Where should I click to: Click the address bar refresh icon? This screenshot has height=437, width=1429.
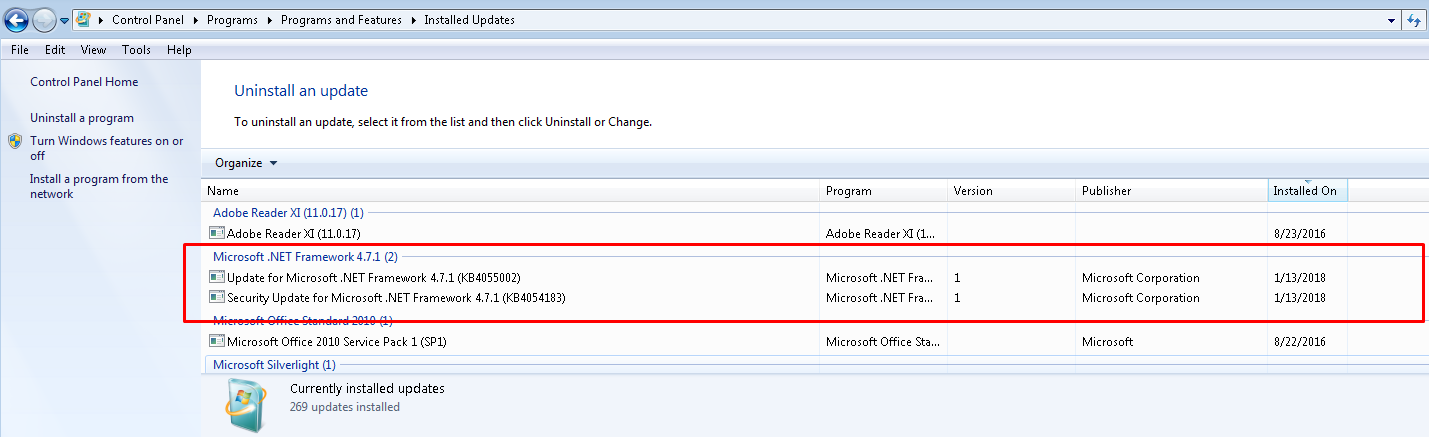tap(1414, 20)
